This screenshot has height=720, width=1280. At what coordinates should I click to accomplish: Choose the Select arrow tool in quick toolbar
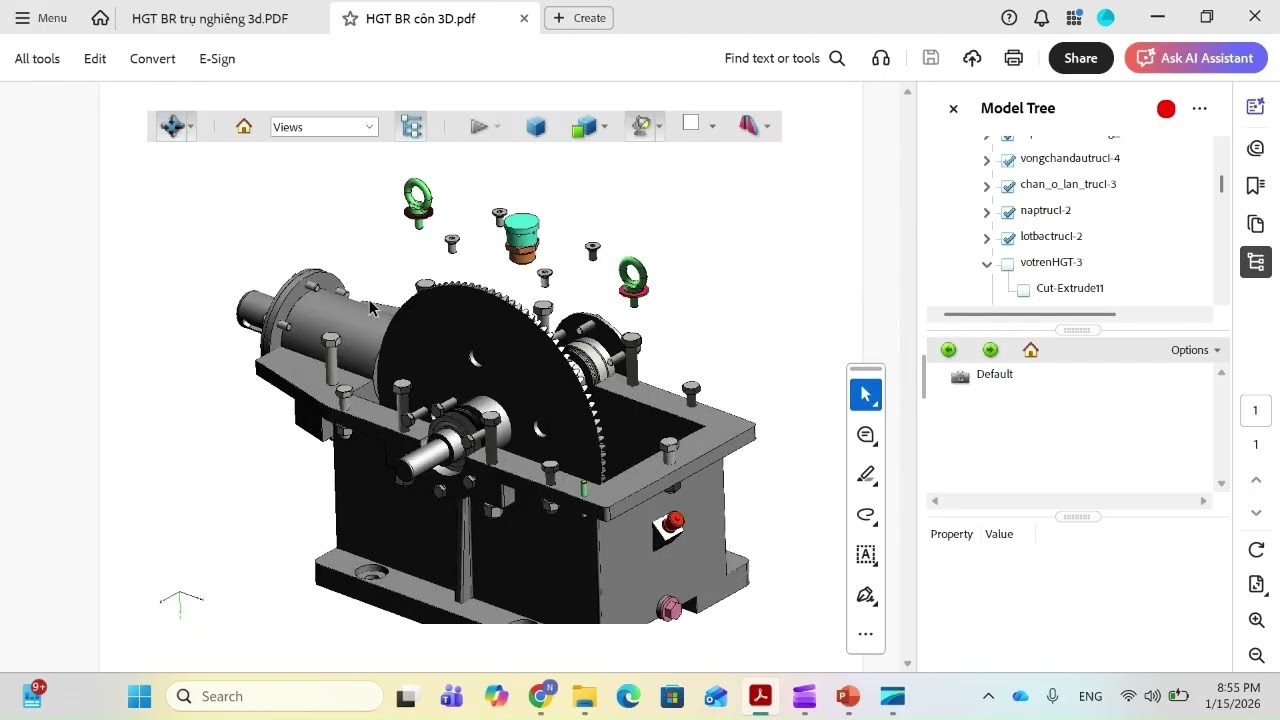click(x=866, y=395)
